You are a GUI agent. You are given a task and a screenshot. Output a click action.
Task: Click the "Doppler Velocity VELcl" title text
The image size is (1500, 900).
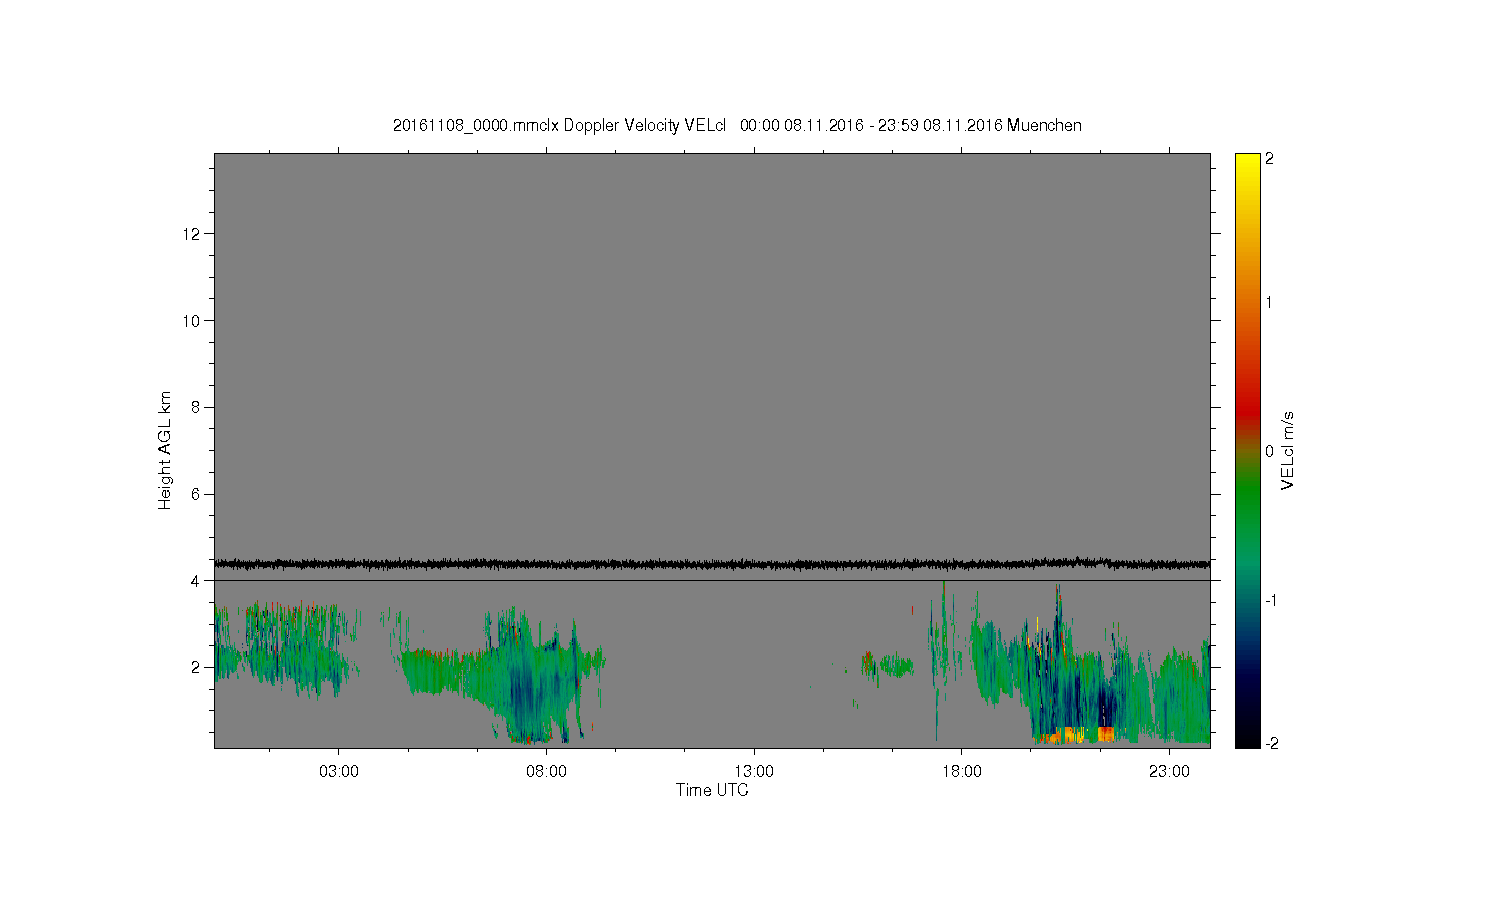(645, 126)
